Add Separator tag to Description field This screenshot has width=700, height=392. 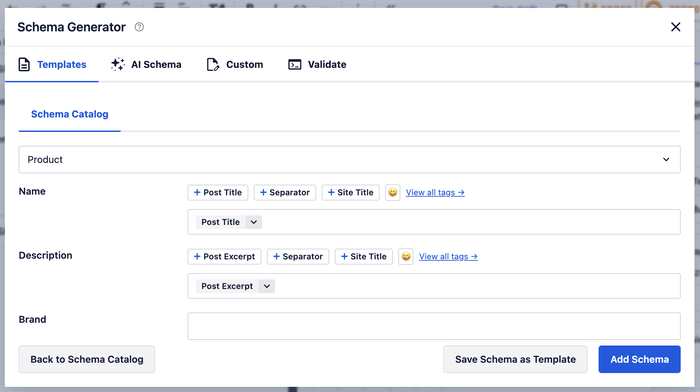click(x=298, y=257)
